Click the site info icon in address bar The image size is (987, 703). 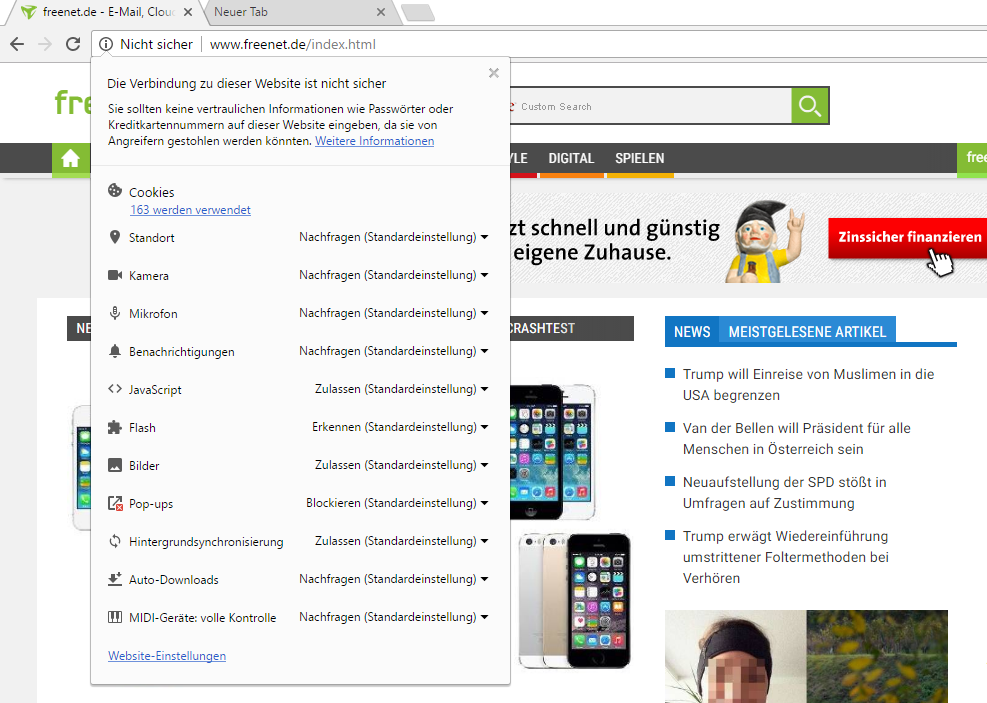pyautogui.click(x=106, y=44)
